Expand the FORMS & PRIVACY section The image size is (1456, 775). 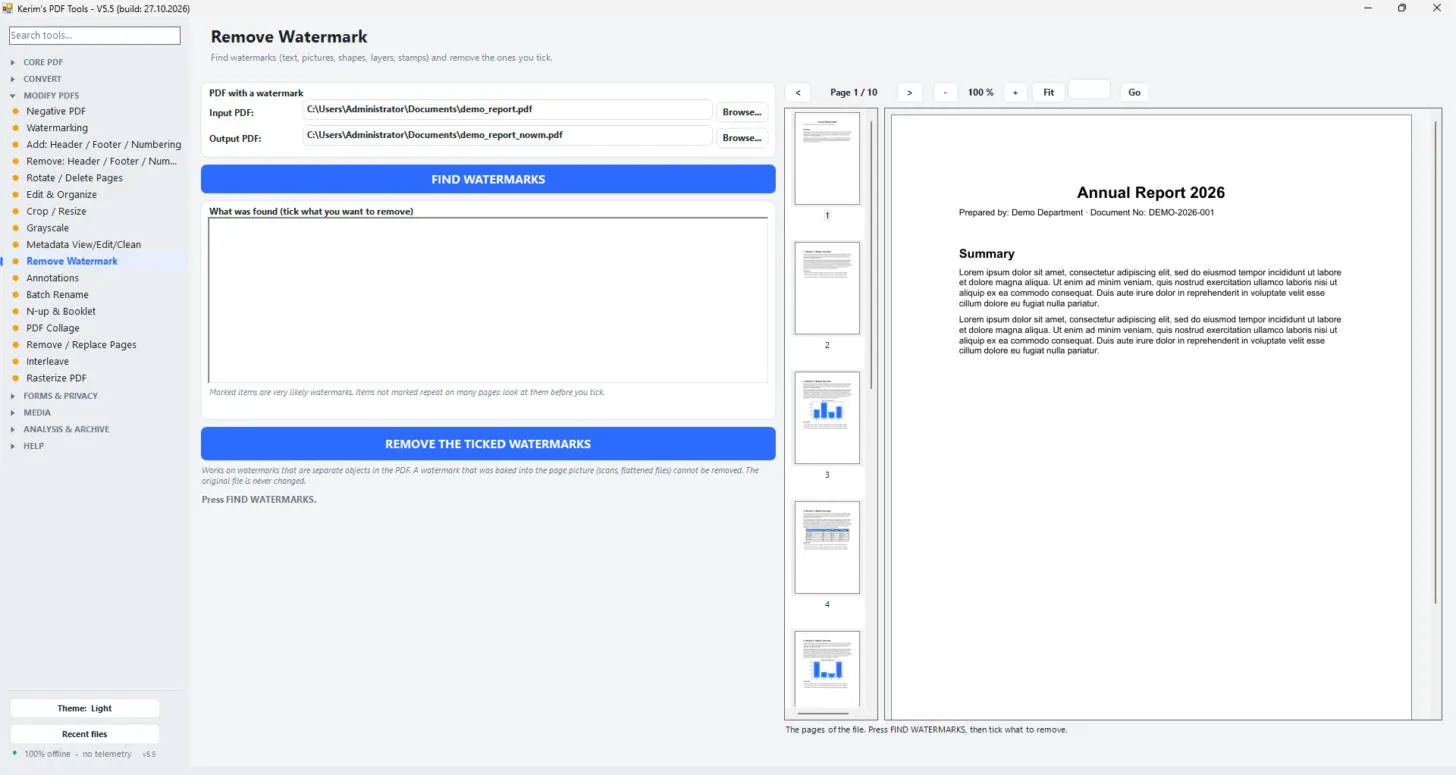[60, 396]
